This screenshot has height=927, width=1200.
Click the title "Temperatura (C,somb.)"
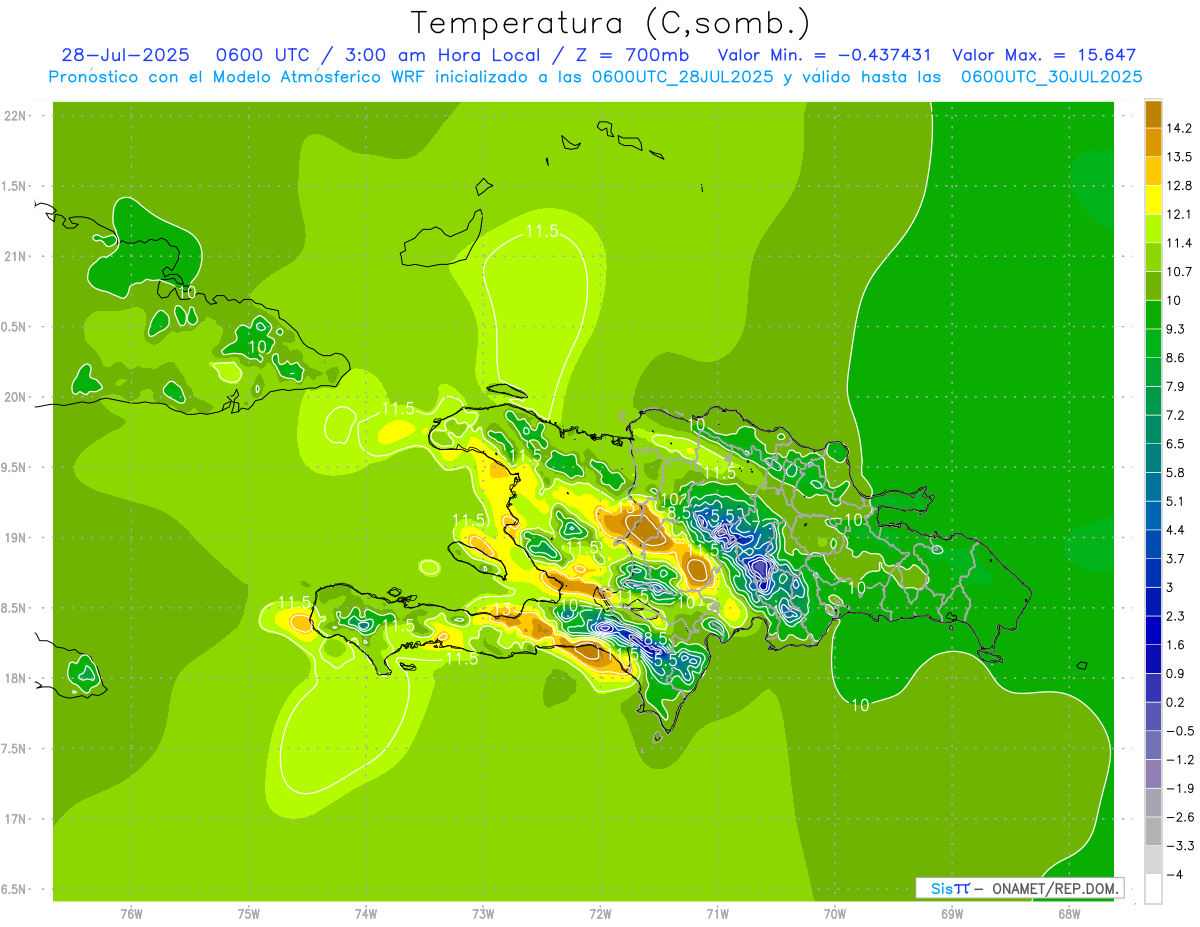[610, 23]
